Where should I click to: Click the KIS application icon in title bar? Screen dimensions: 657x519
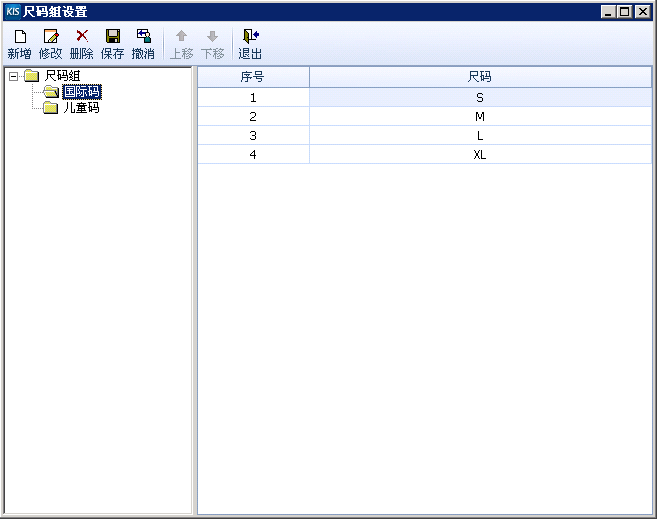(x=12, y=12)
